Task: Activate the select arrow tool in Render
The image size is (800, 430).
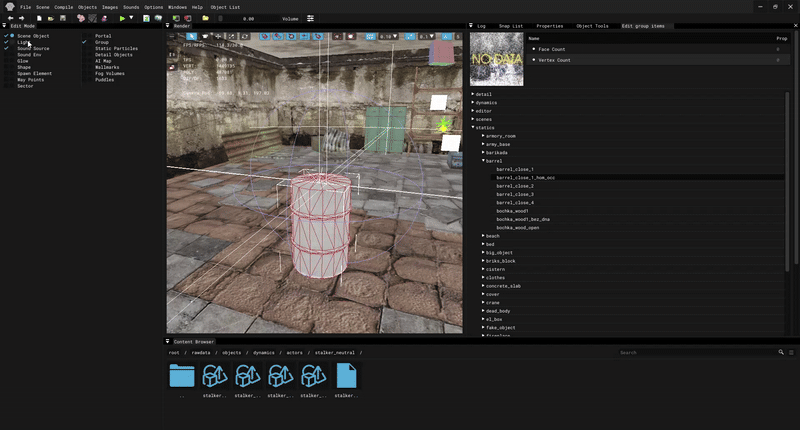Action: (x=192, y=36)
